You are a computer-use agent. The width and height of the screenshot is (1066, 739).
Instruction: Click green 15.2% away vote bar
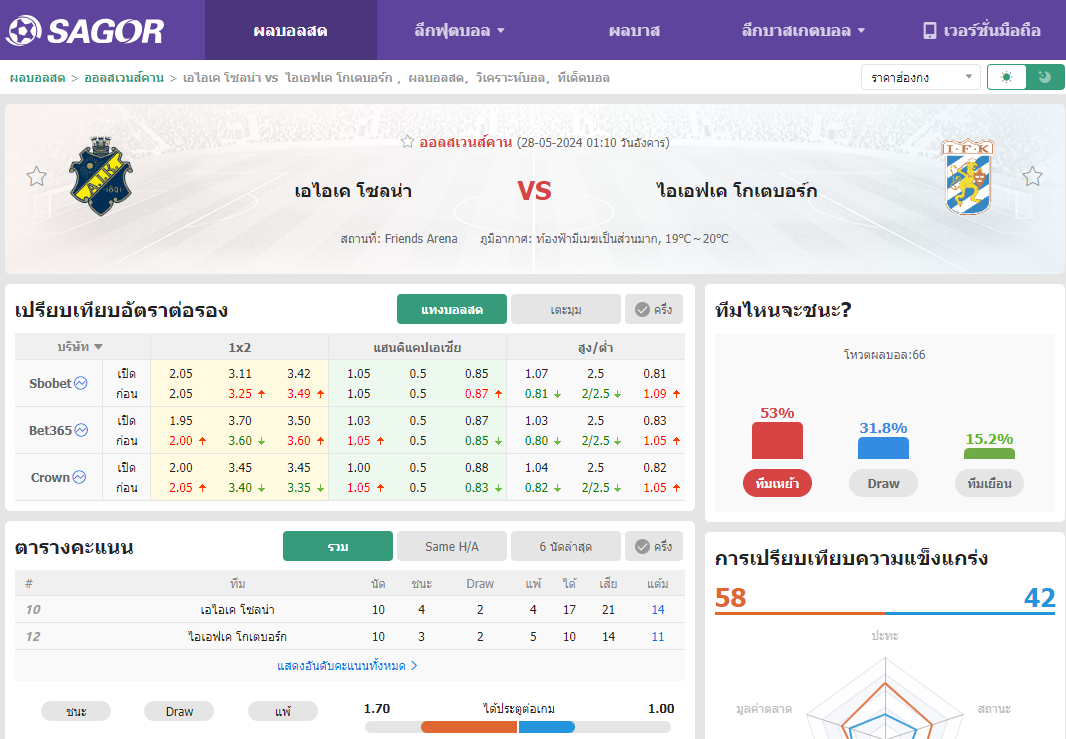click(x=989, y=453)
